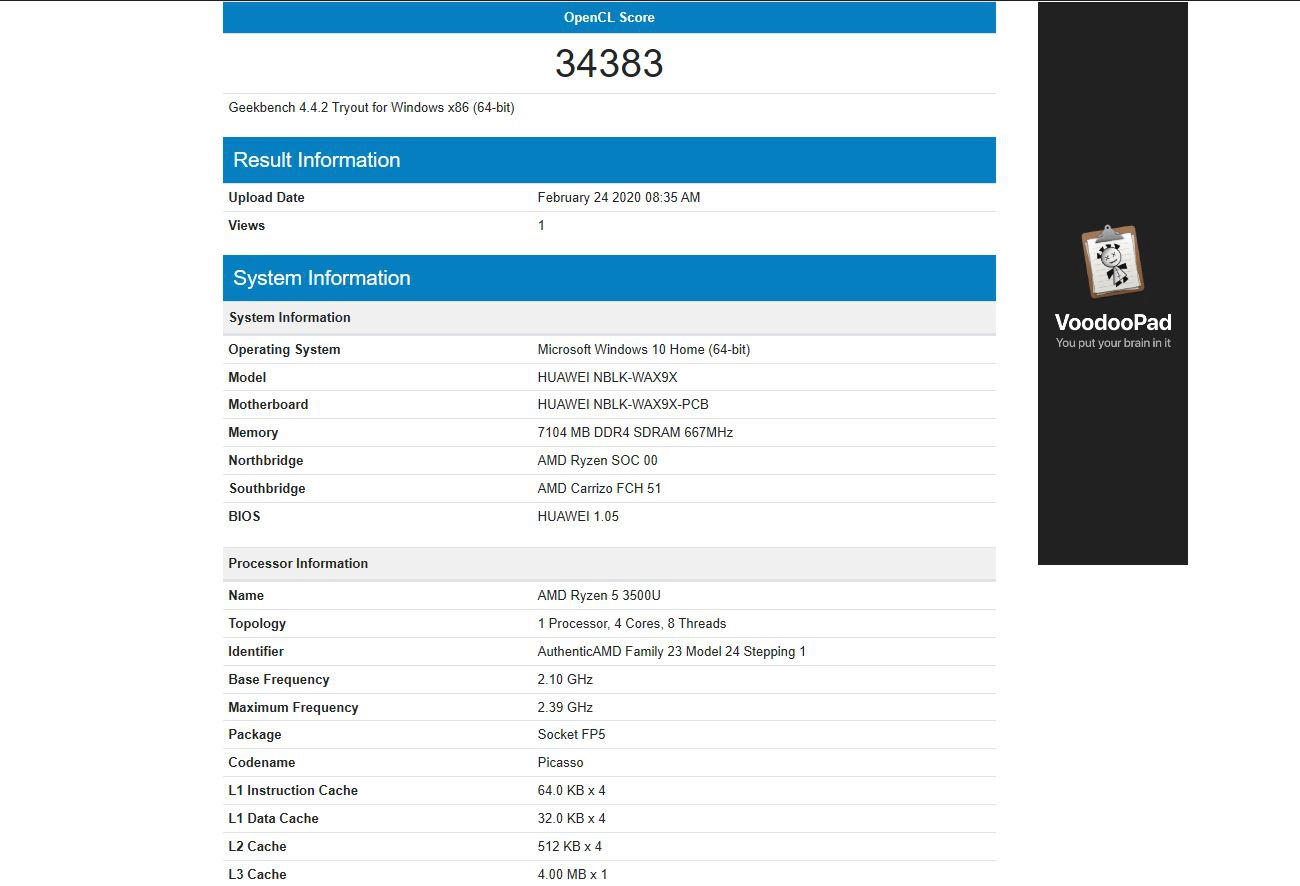Select topology value 1 Processor, 4 Cores, 8 Threads

click(632, 623)
